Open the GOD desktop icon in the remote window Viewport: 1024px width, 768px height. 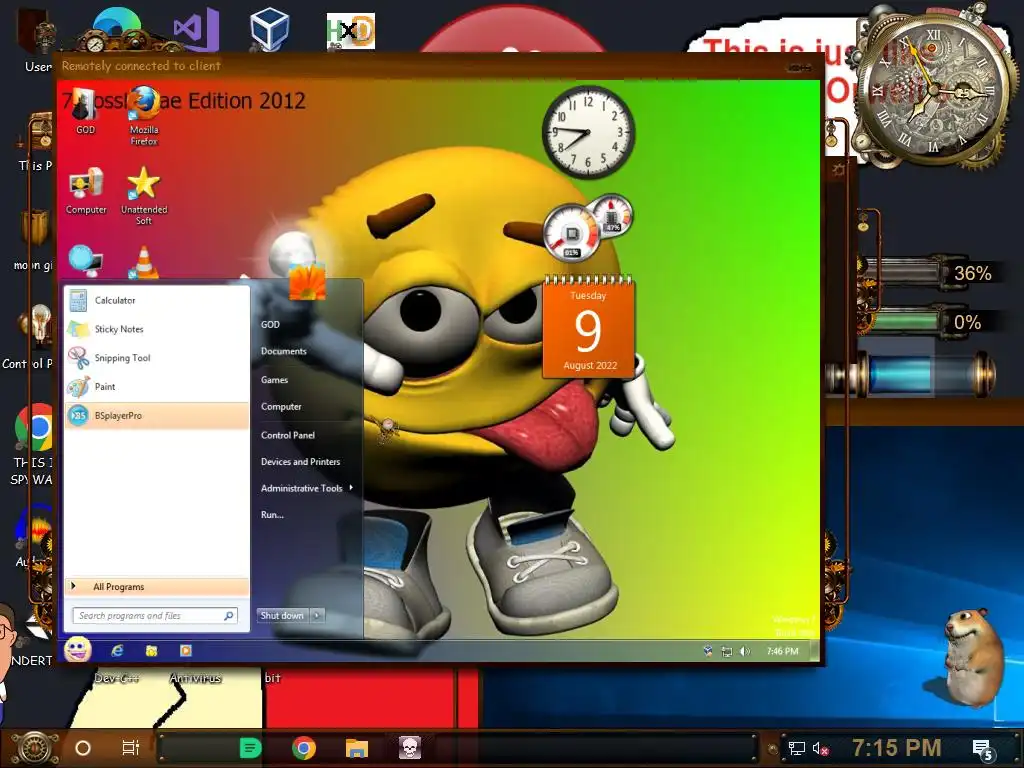tap(86, 111)
